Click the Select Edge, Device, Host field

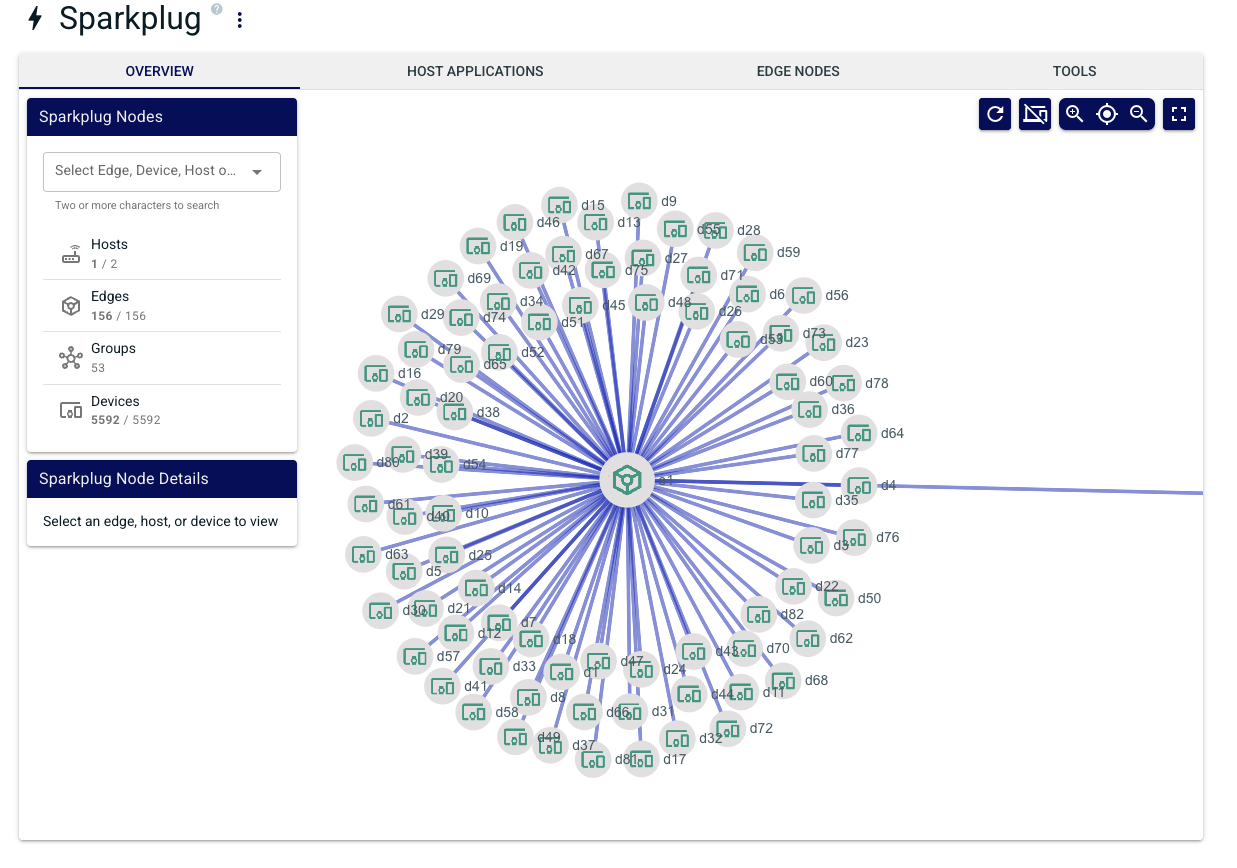coord(162,172)
